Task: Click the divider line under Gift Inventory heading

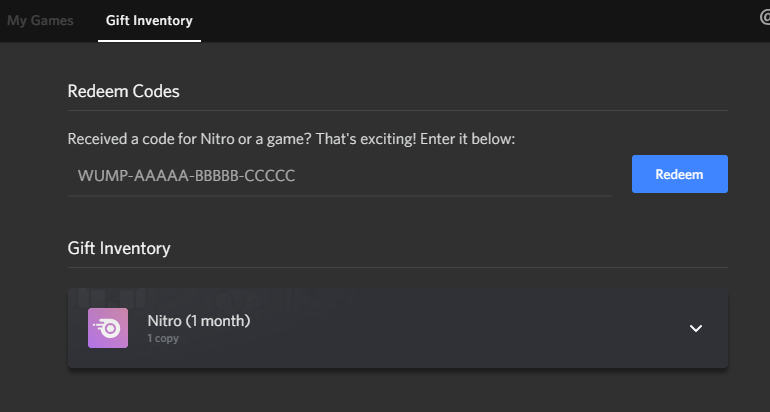Action: pyautogui.click(x=398, y=268)
